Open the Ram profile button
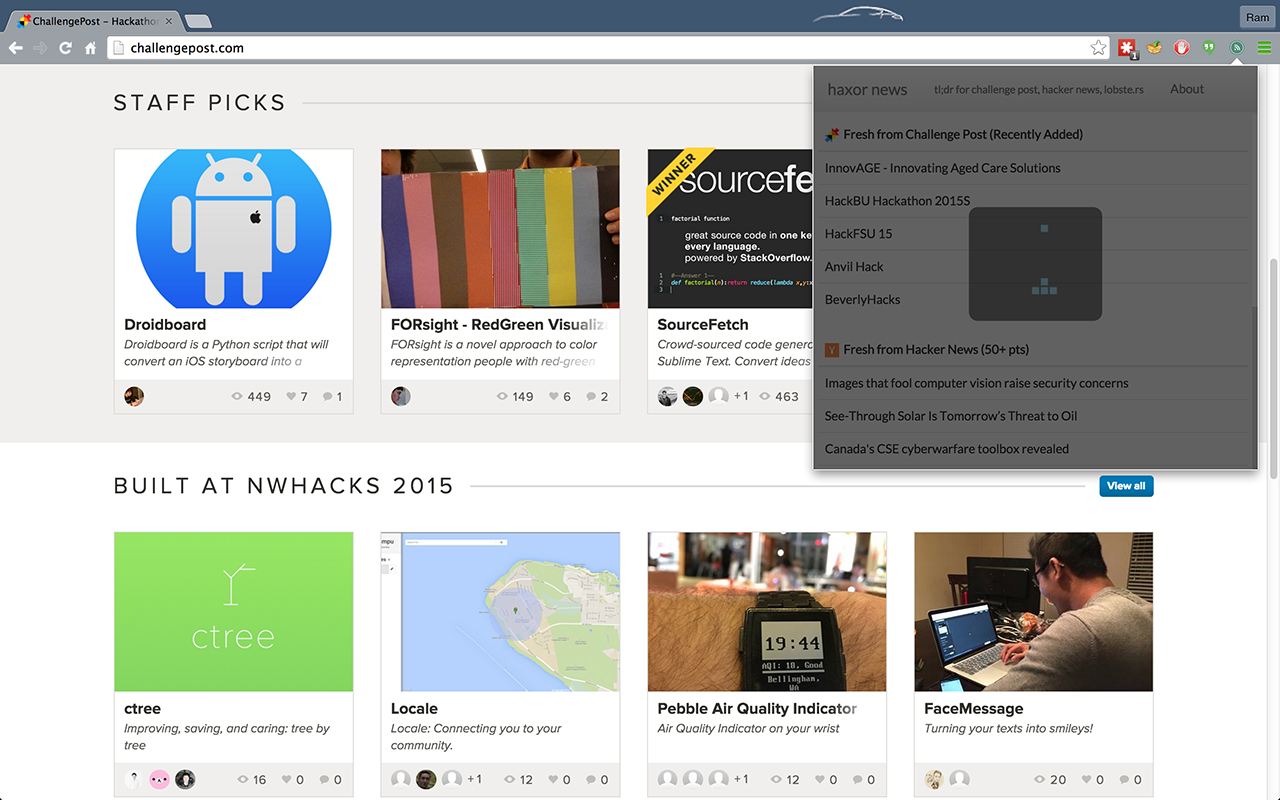The image size is (1280, 800). click(x=1256, y=18)
